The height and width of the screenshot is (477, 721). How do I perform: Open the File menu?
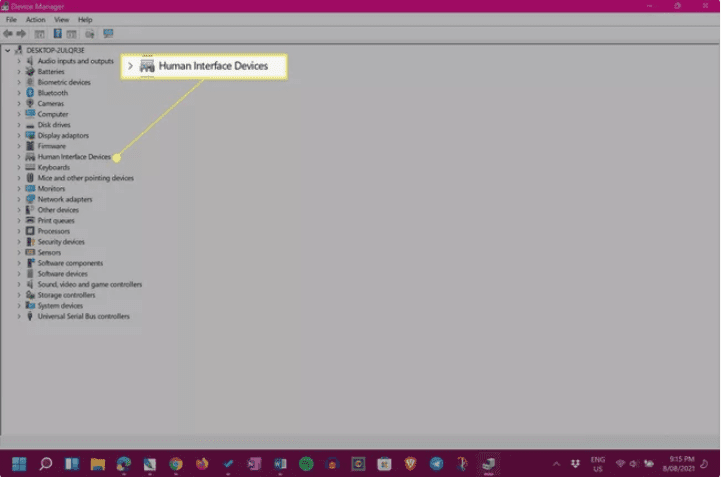coord(11,19)
